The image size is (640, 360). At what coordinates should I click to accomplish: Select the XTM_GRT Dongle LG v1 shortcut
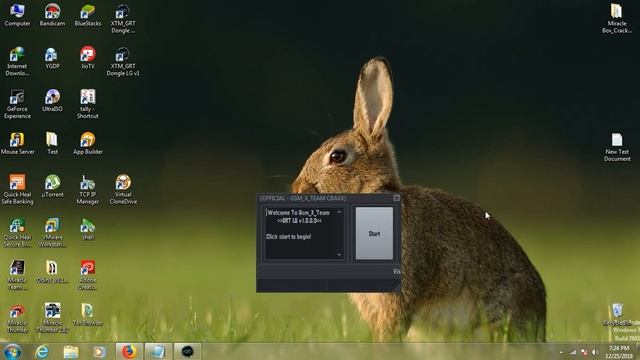[x=123, y=61]
